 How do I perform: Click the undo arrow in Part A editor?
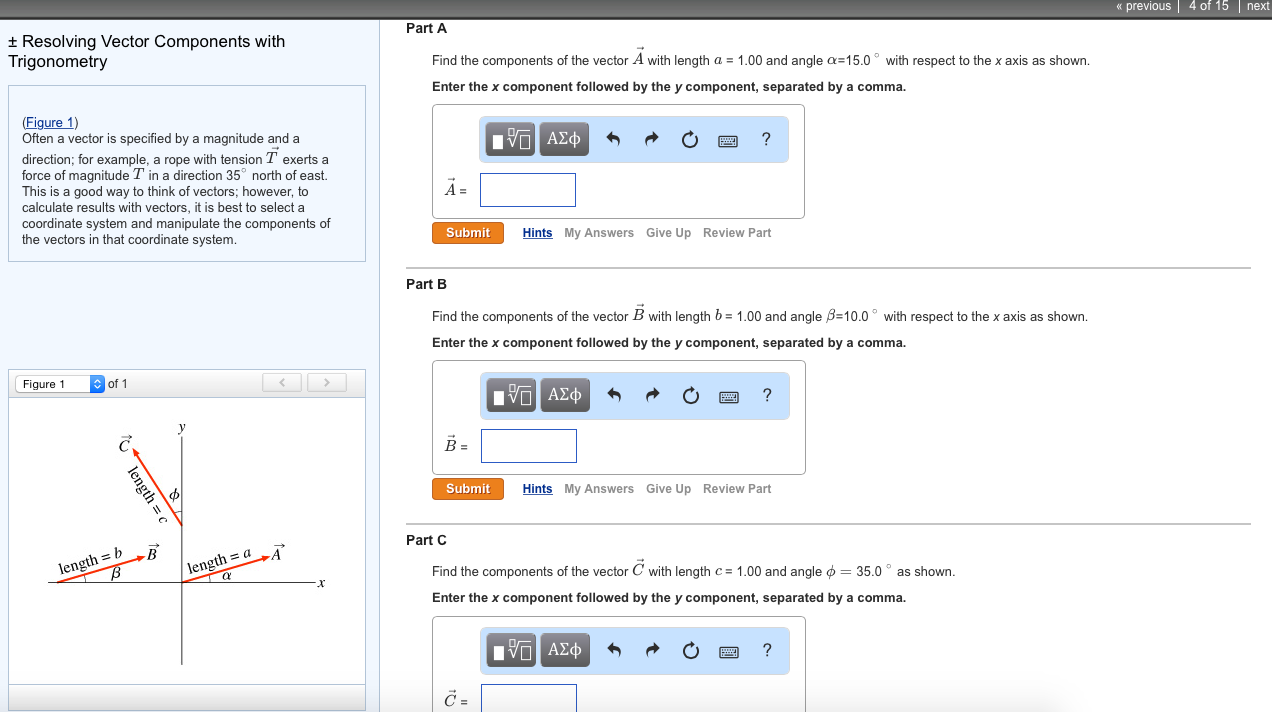pyautogui.click(x=613, y=139)
